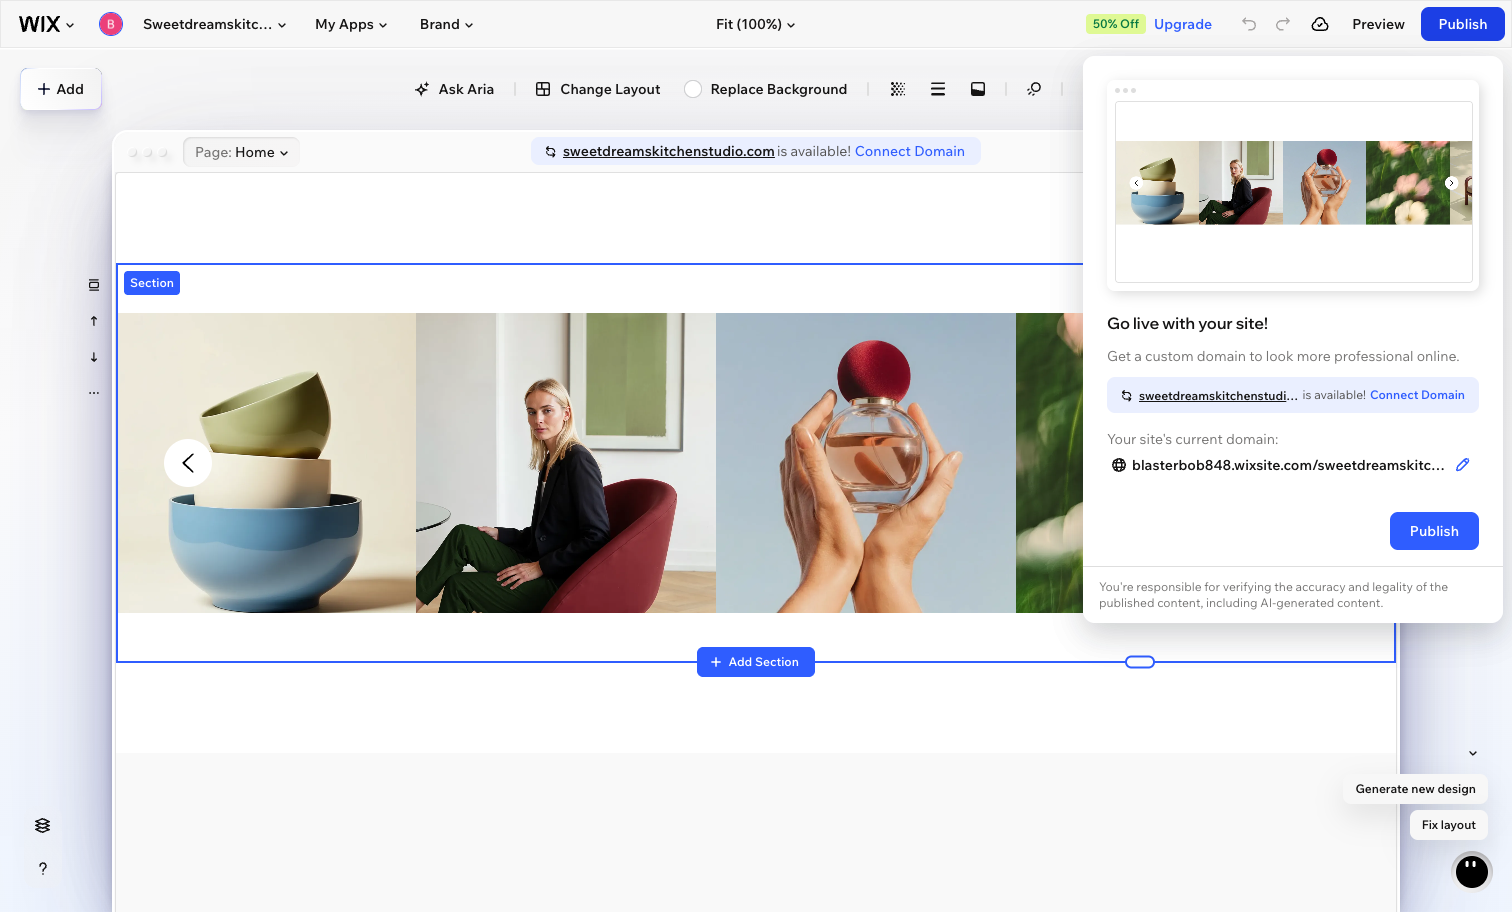This screenshot has width=1512, height=912.
Task: Click the 50% Off badge
Action: click(1115, 24)
